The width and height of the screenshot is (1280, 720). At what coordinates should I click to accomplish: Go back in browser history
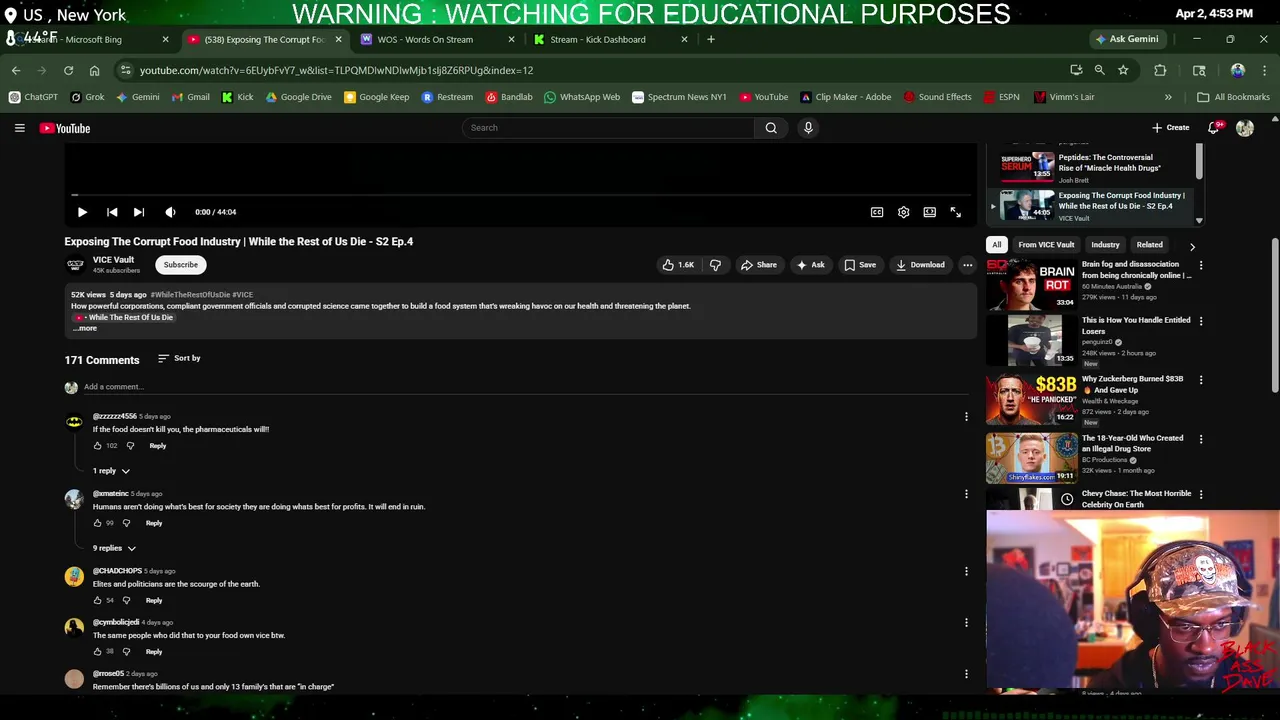(16, 71)
